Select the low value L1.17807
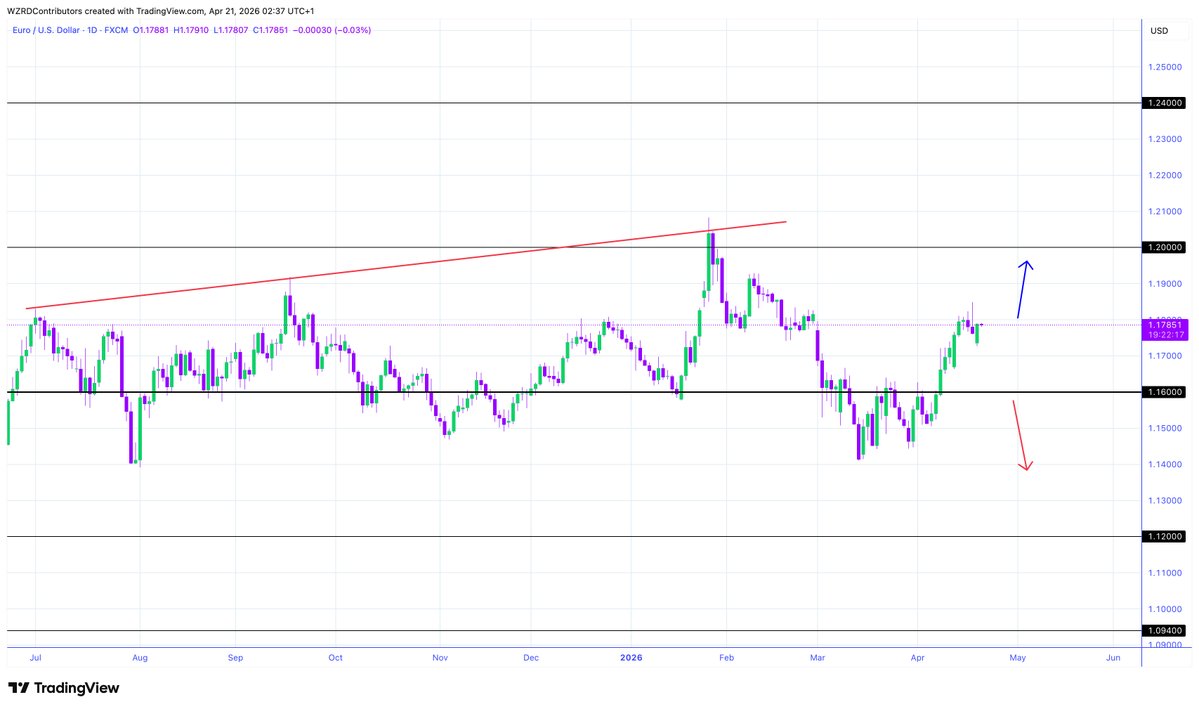Screen dimensions: 1199x709 (231, 31)
